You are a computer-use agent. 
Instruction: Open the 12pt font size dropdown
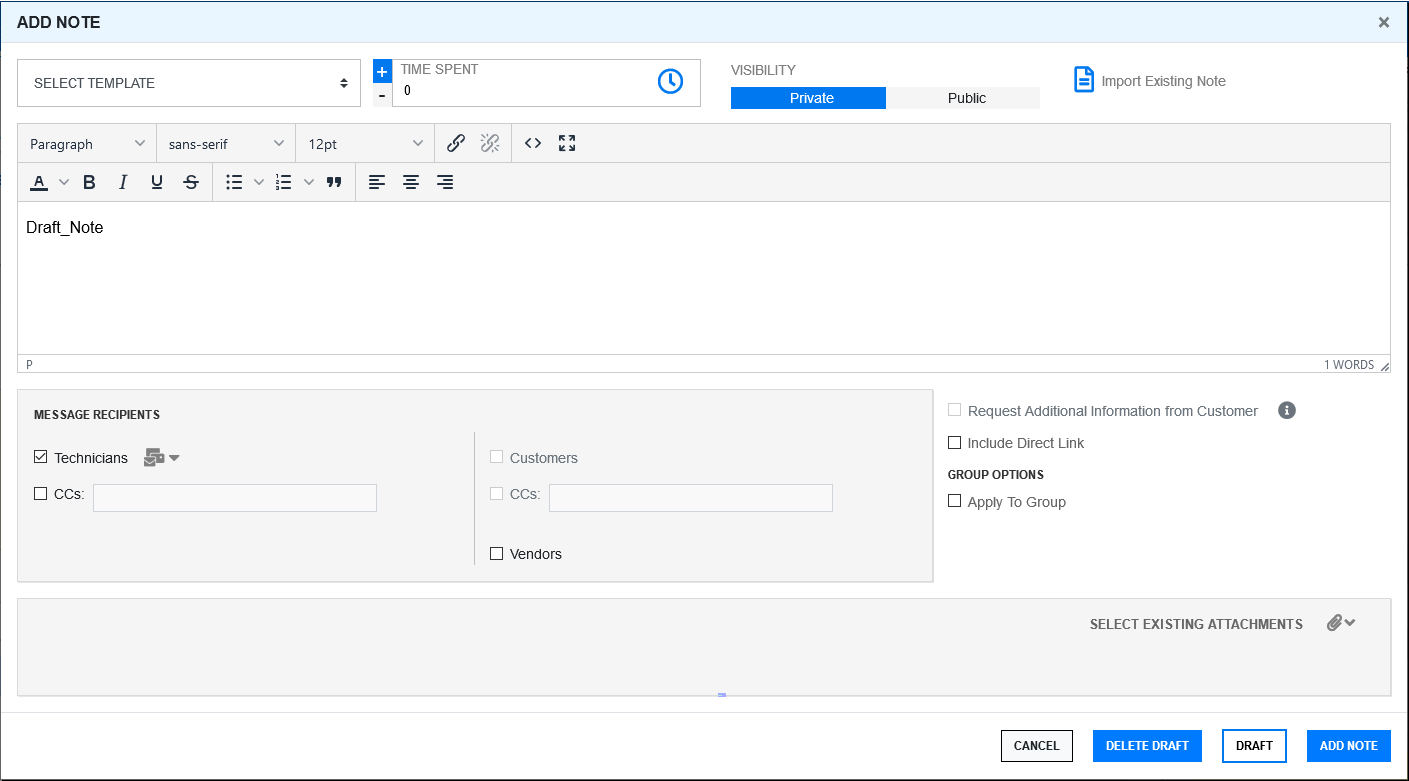coord(365,143)
